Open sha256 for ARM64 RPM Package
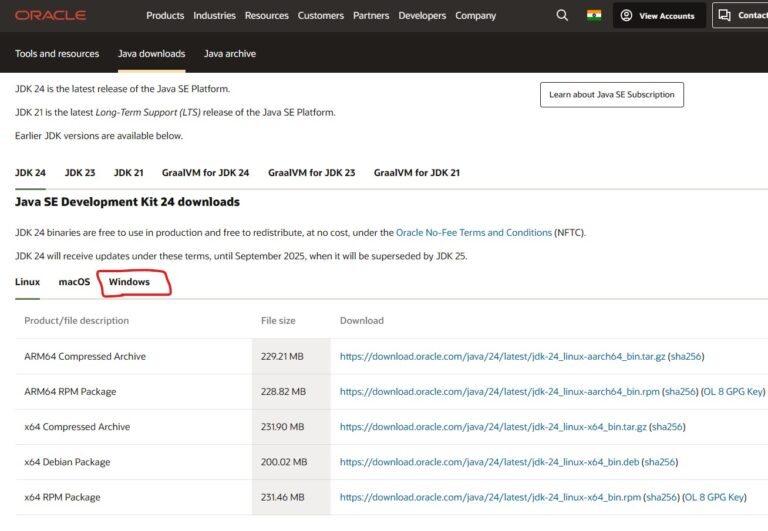 [680, 392]
